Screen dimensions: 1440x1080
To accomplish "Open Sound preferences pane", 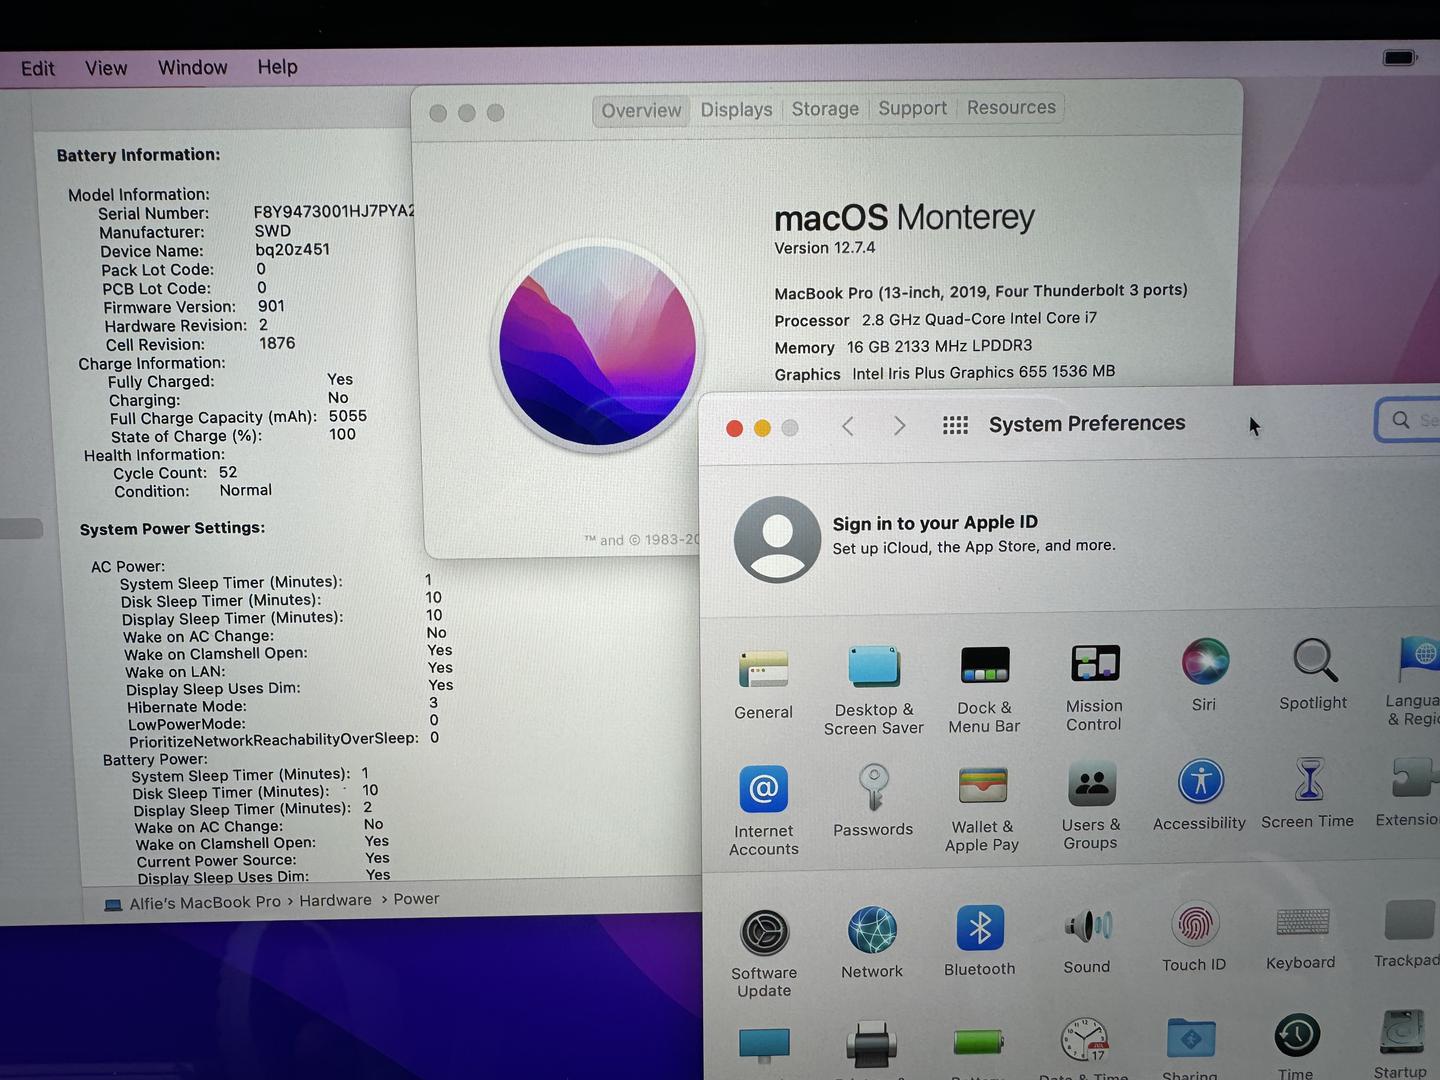I will (x=1088, y=940).
